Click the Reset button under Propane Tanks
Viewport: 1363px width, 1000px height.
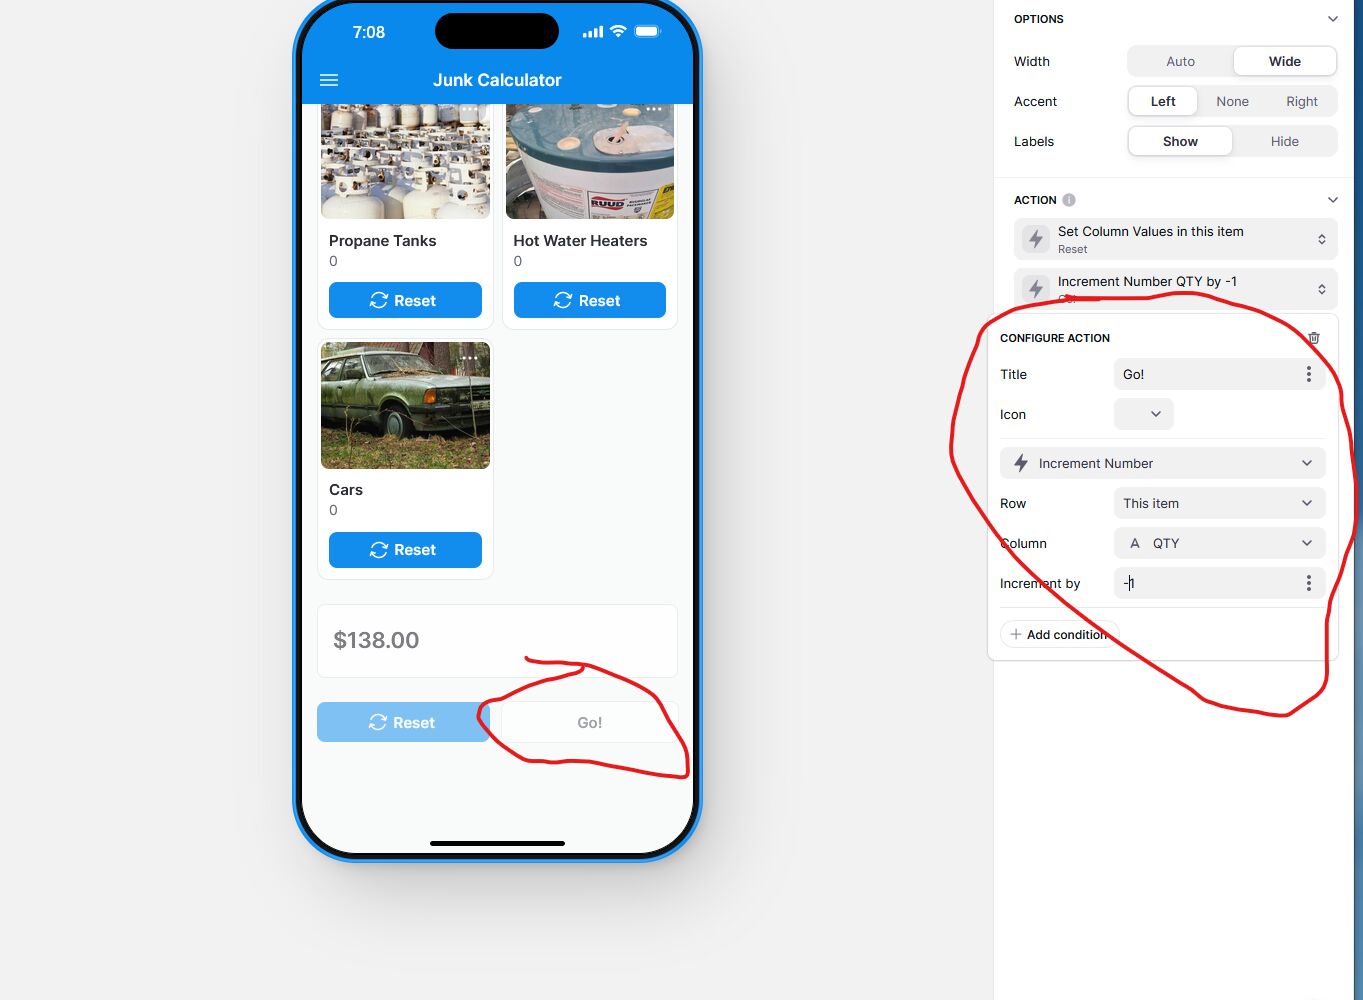pyautogui.click(x=405, y=300)
